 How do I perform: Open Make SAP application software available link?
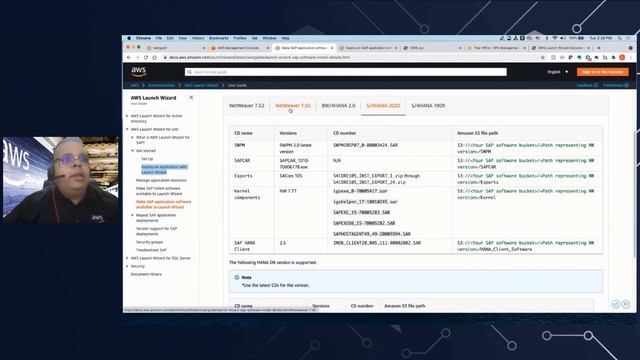point(163,204)
